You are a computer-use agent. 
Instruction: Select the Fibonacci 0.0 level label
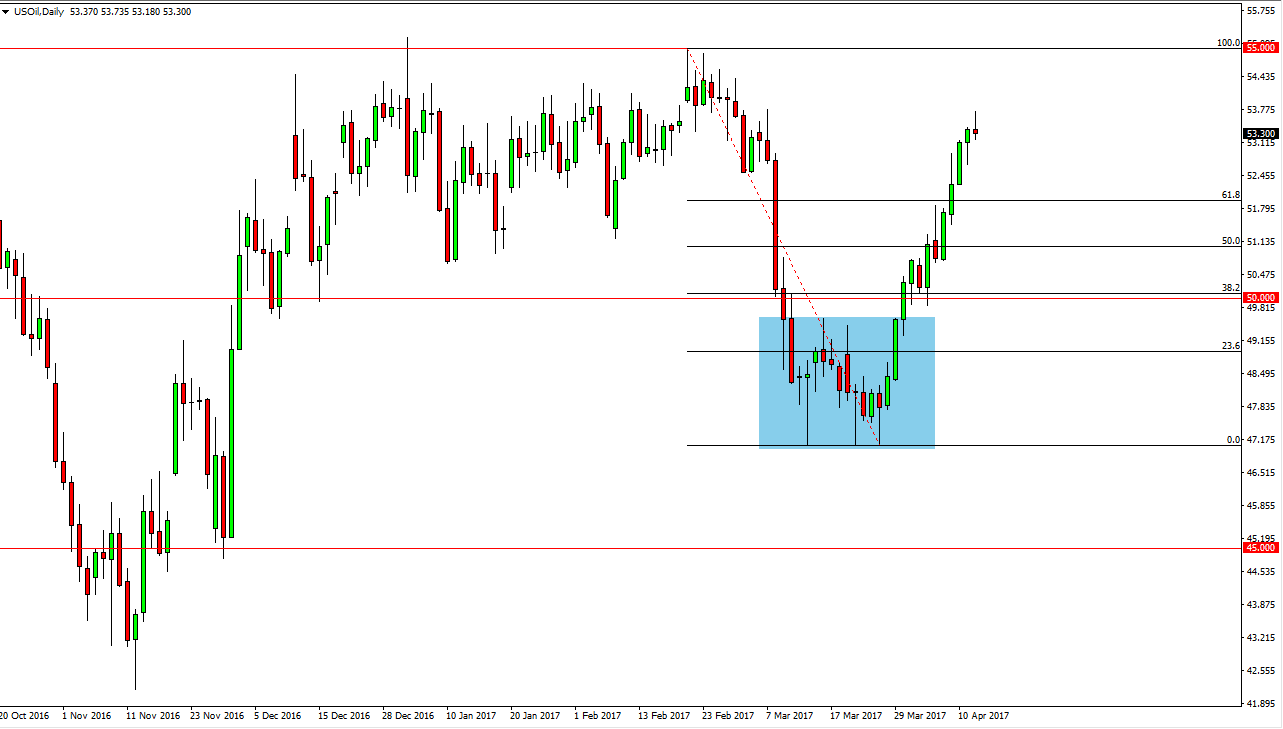(1233, 439)
